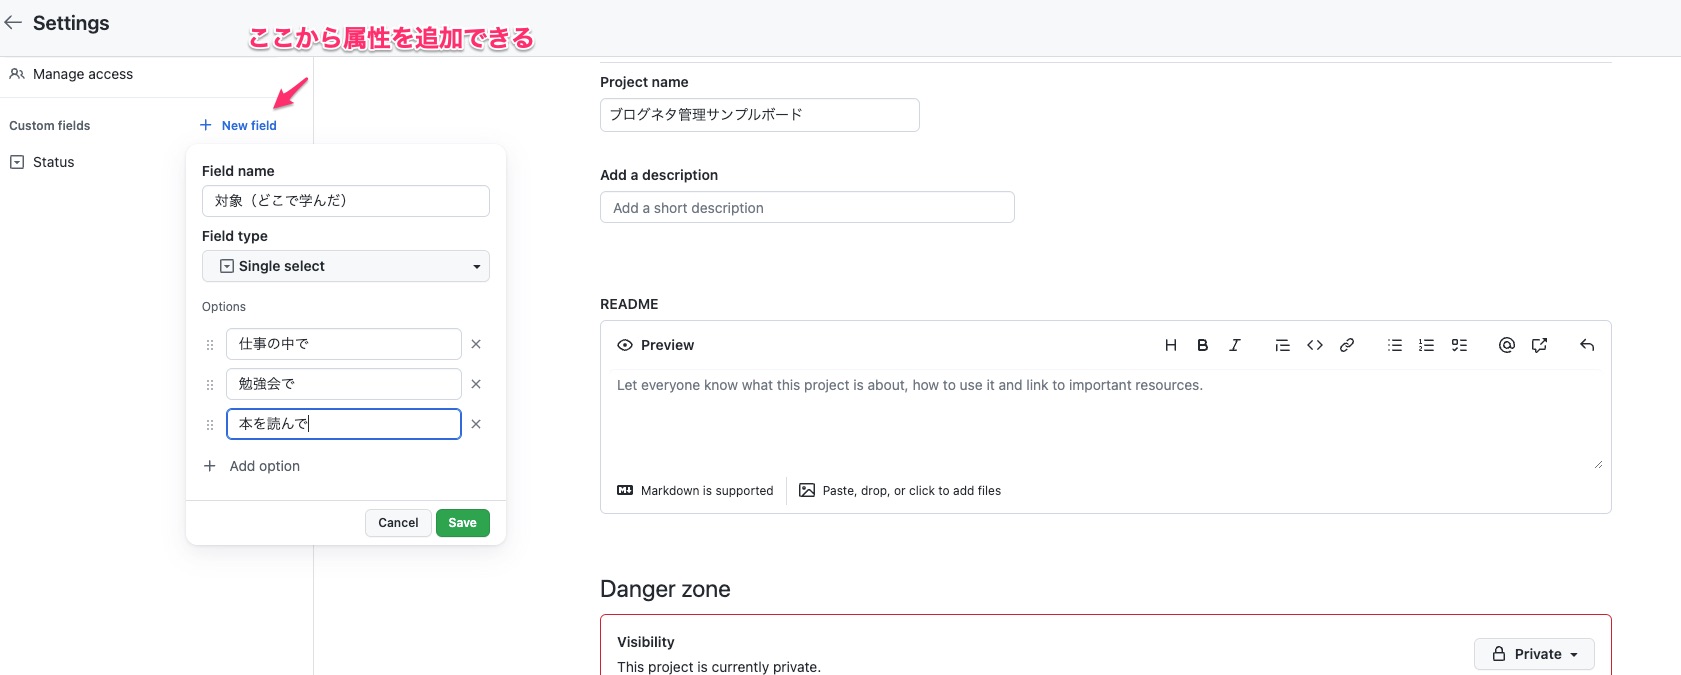
Task: Insert a quote in README
Action: [x=1282, y=345]
